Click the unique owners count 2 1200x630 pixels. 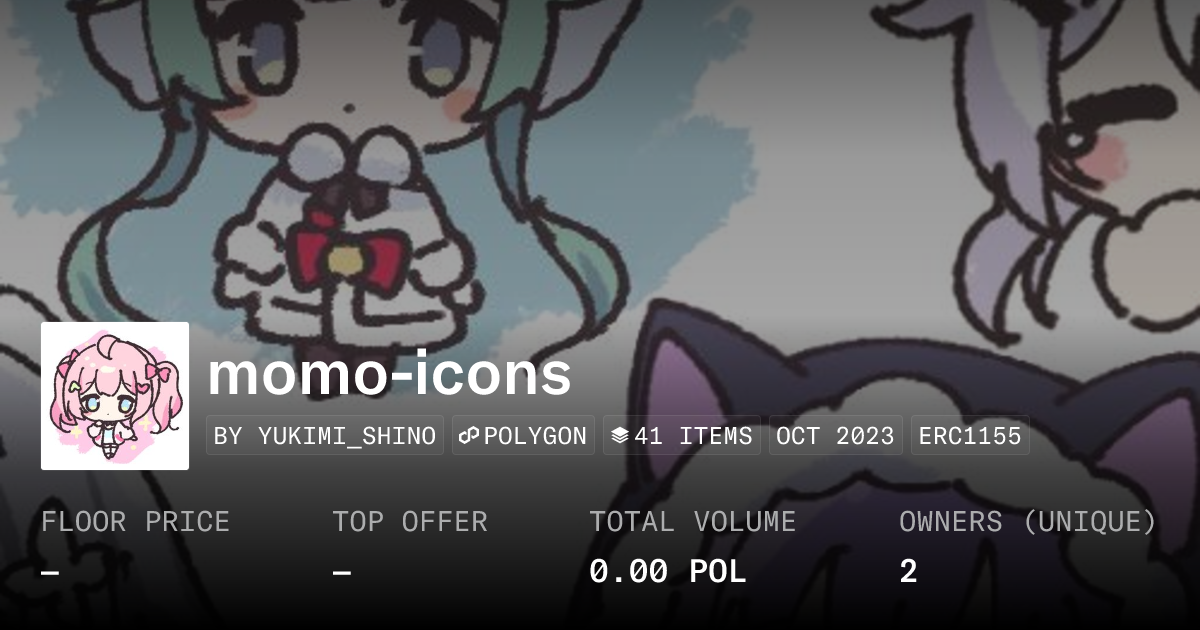point(908,572)
